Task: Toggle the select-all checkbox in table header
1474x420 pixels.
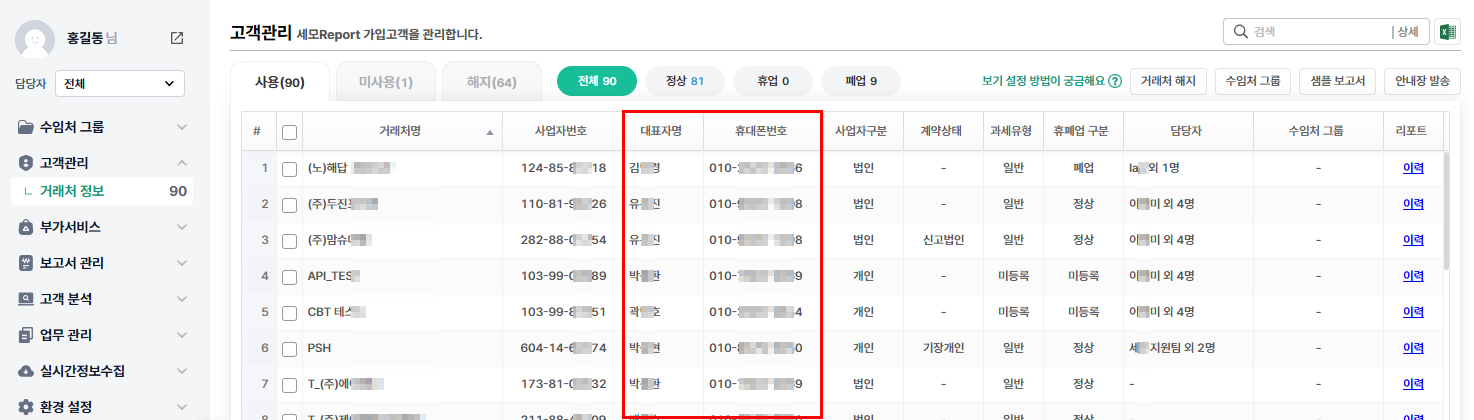Action: click(290, 131)
